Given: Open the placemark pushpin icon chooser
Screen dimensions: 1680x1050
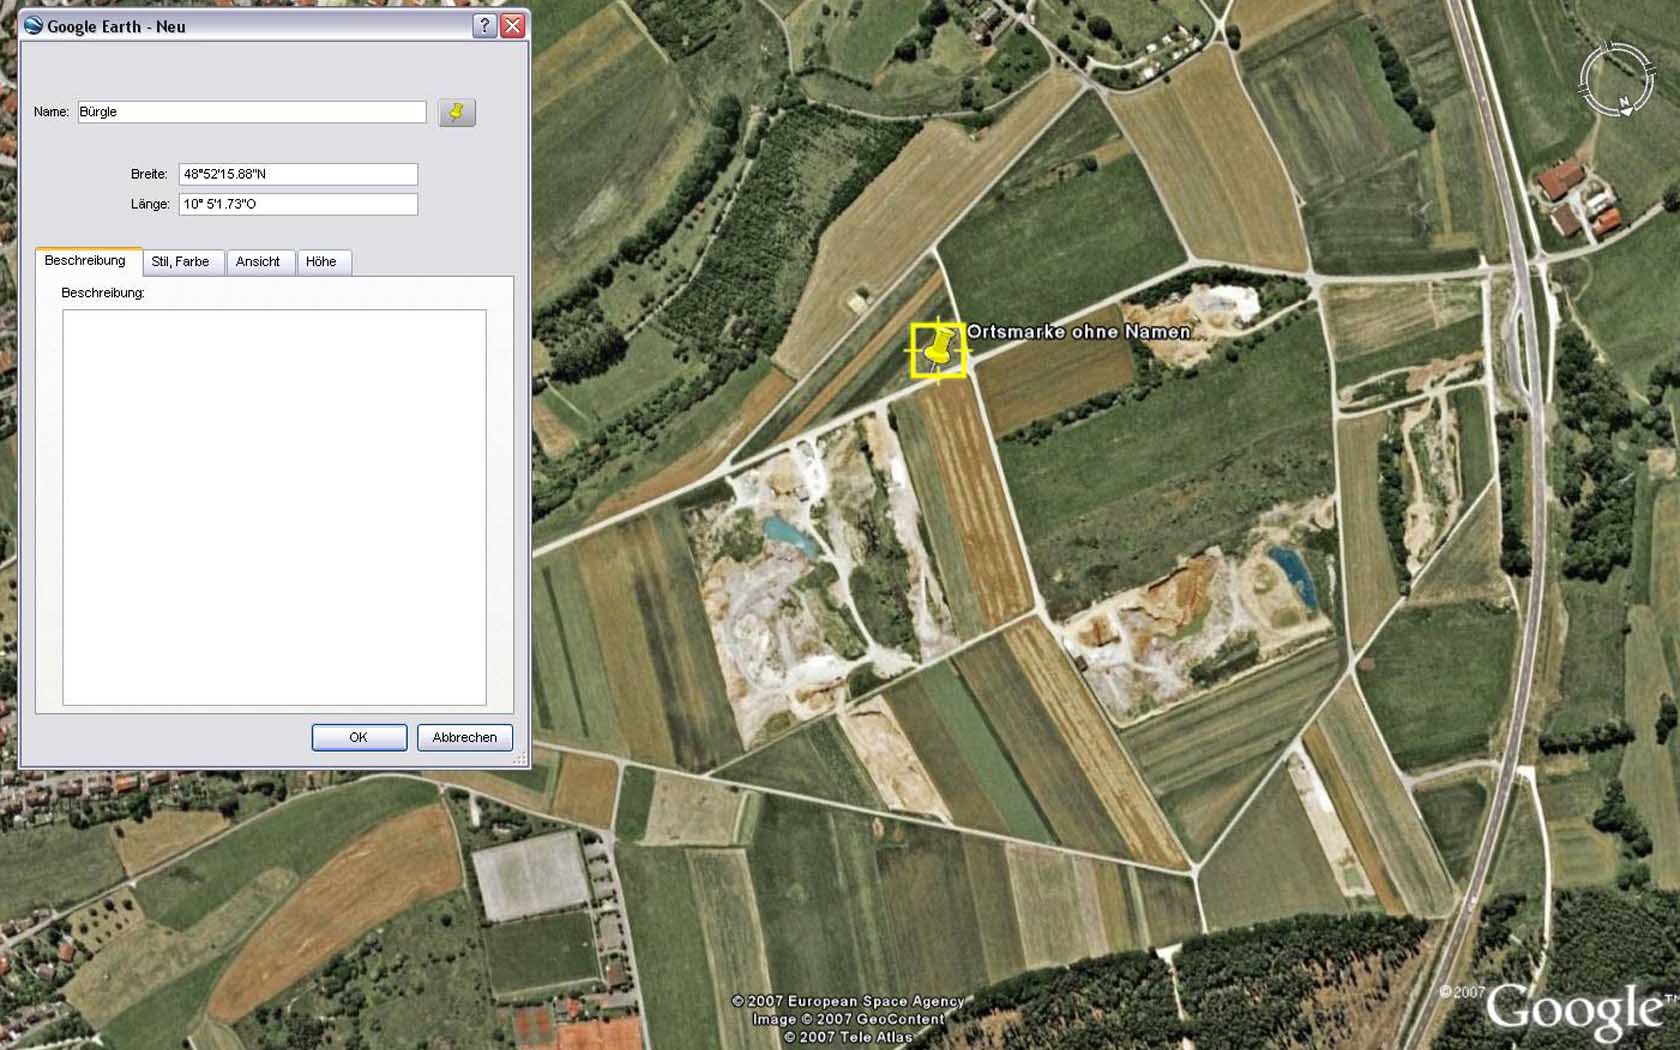Looking at the screenshot, I should pyautogui.click(x=457, y=112).
